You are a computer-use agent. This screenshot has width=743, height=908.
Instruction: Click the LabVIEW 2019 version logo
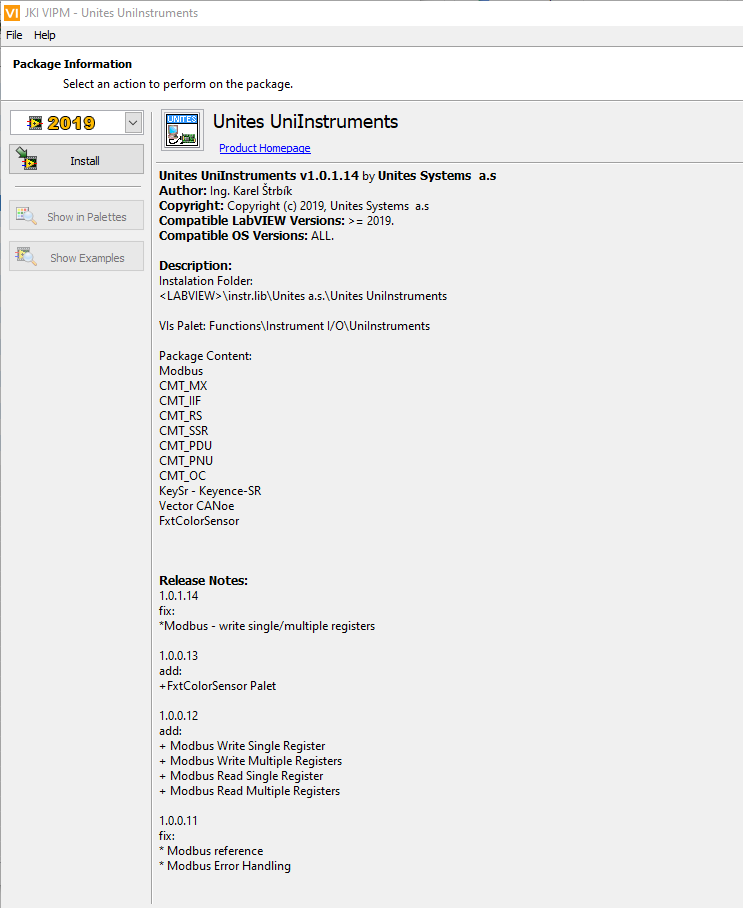pyautogui.click(x=62, y=123)
